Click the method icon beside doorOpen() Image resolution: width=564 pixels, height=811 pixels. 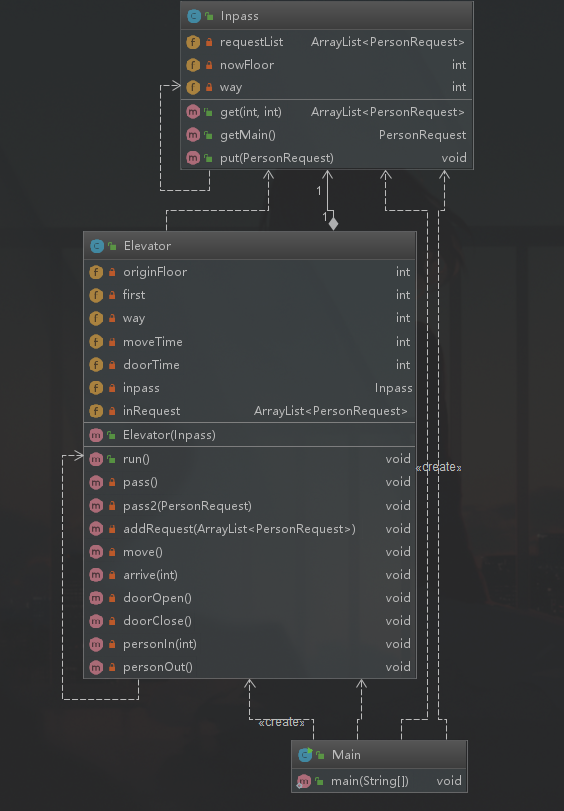[96, 598]
